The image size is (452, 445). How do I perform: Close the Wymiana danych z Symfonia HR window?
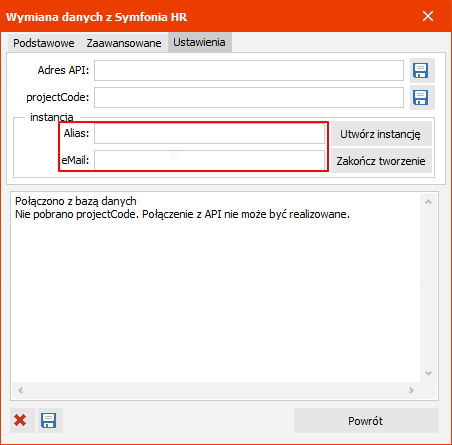click(428, 16)
